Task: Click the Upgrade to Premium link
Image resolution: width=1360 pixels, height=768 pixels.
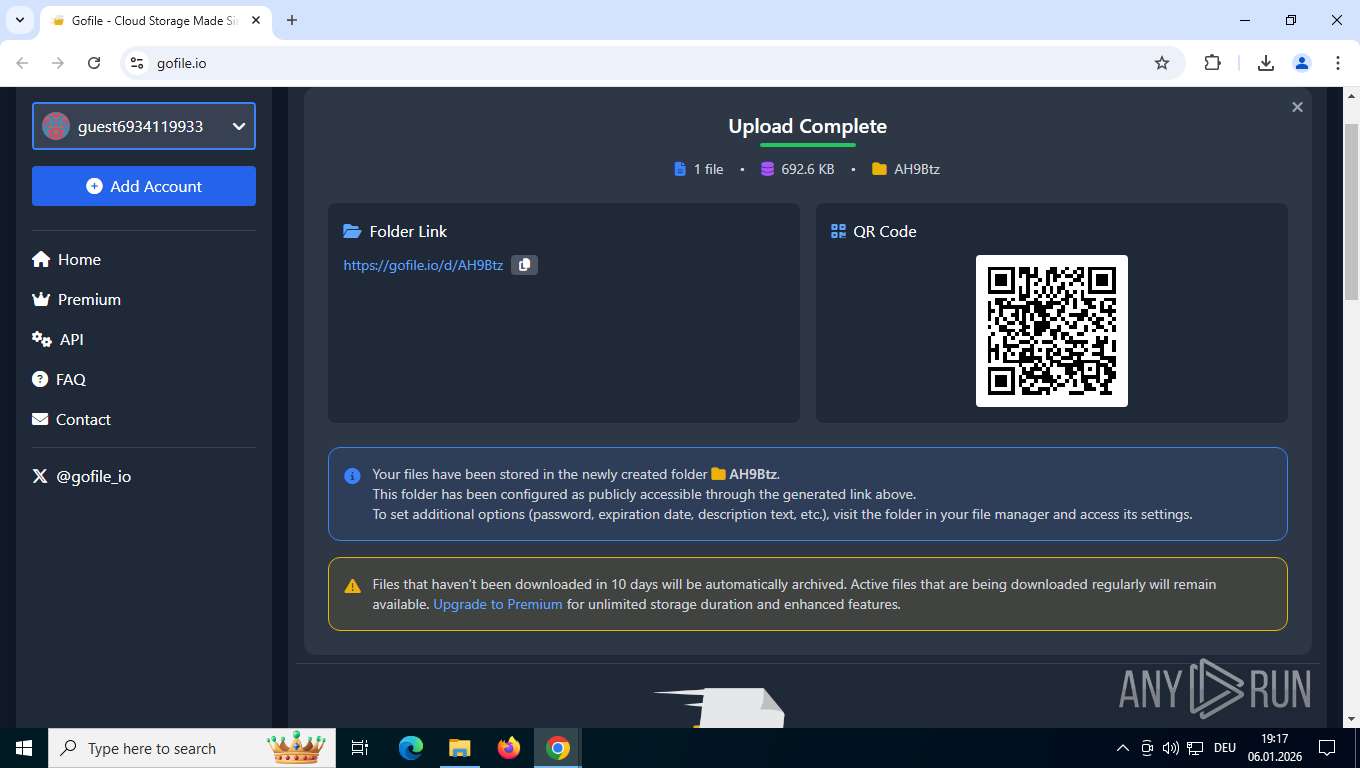Action: click(x=498, y=604)
